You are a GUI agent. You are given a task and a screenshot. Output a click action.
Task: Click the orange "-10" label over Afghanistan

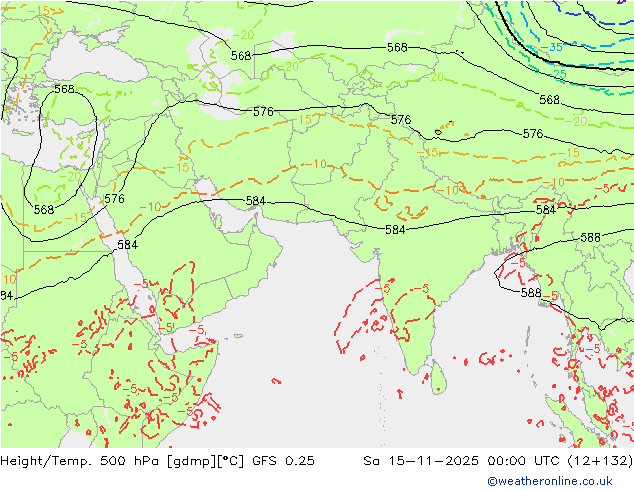click(x=315, y=164)
